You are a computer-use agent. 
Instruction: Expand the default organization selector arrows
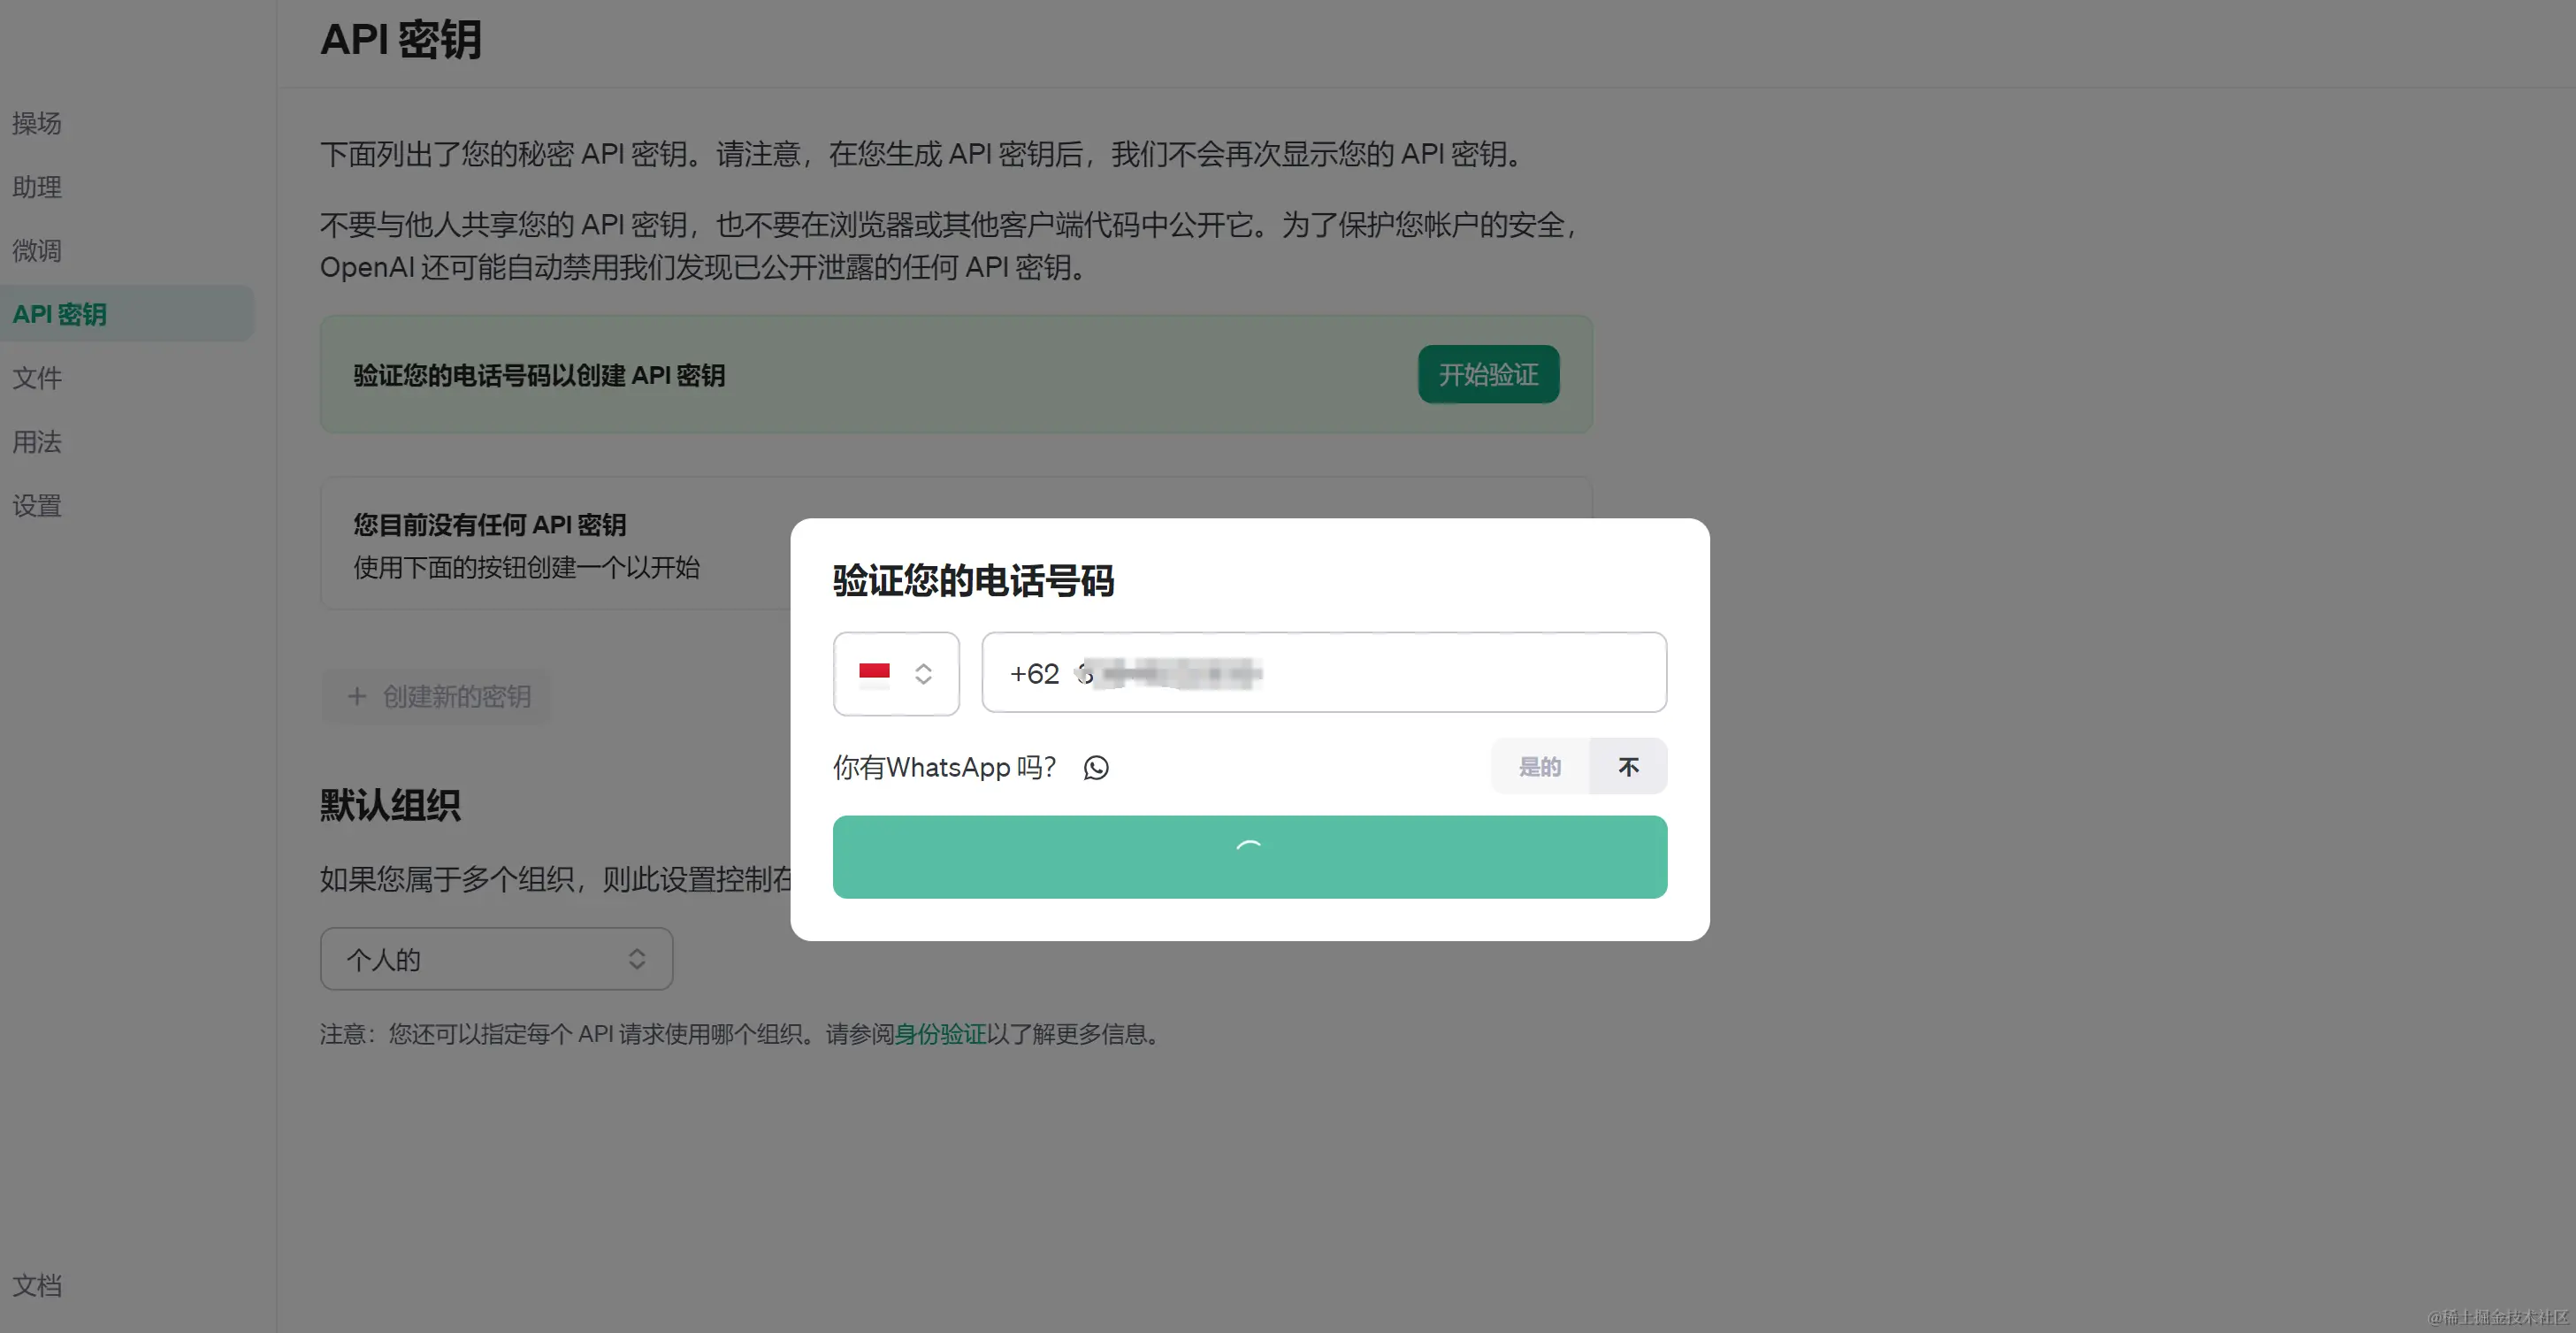[x=638, y=958]
